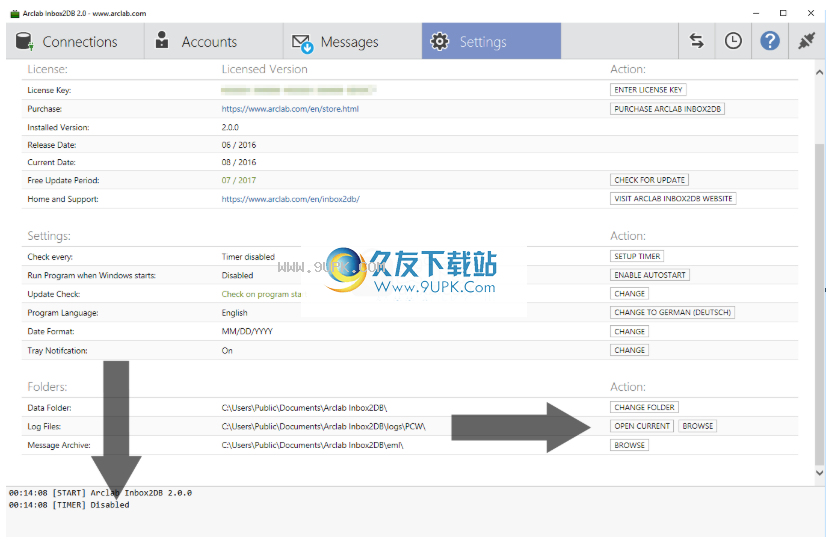Image resolution: width=828 pixels, height=540 pixels.
Task: Open the Connections tab
Action: (x=75, y=41)
